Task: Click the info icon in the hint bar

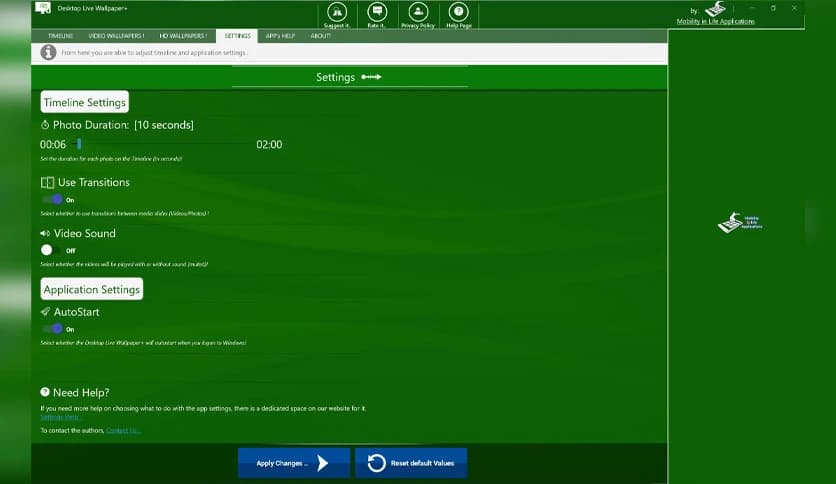Action: pyautogui.click(x=48, y=52)
